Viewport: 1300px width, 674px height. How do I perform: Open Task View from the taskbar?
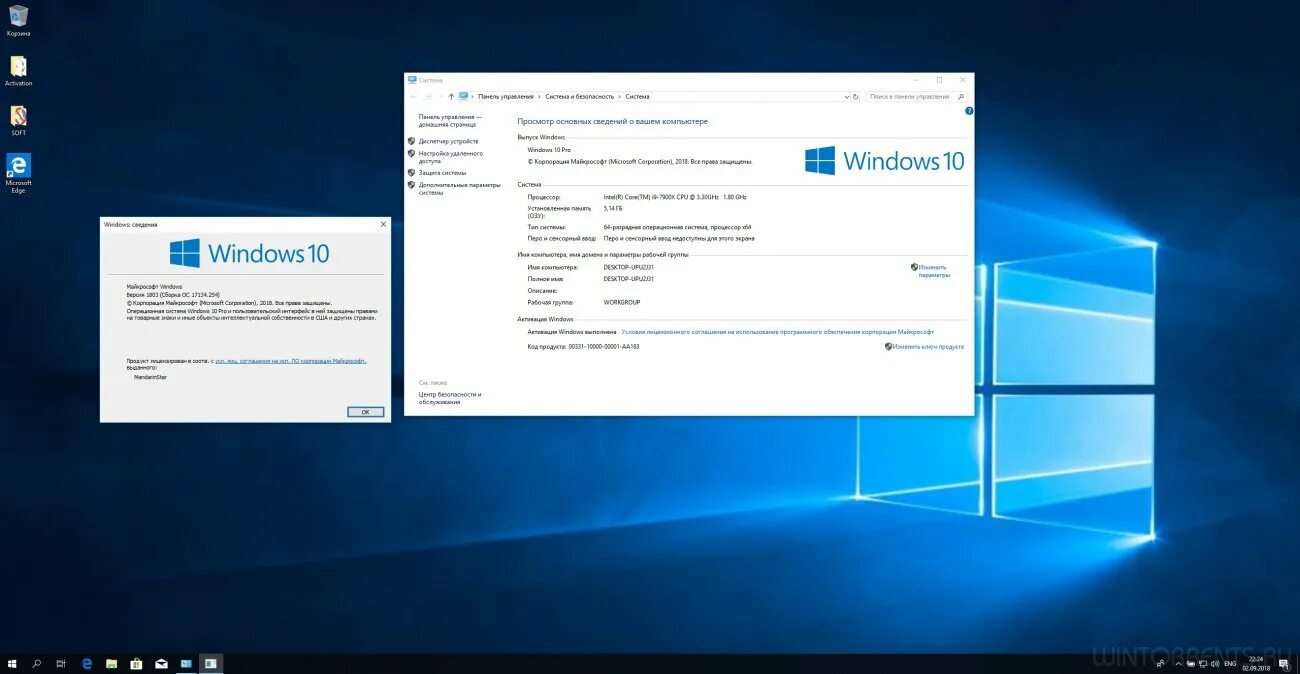[x=61, y=663]
